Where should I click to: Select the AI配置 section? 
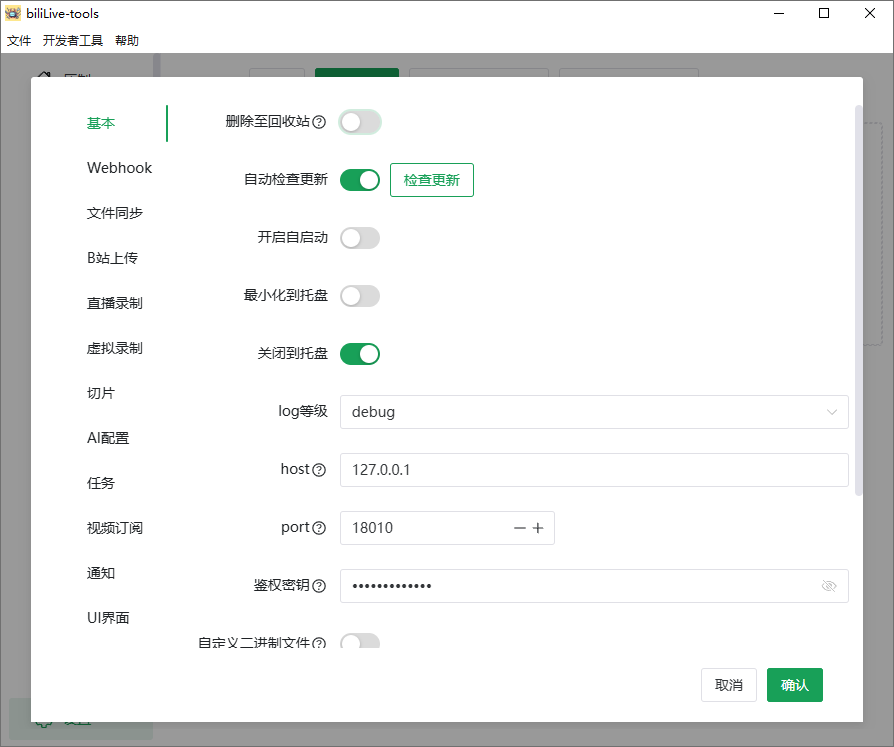[x=105, y=437]
